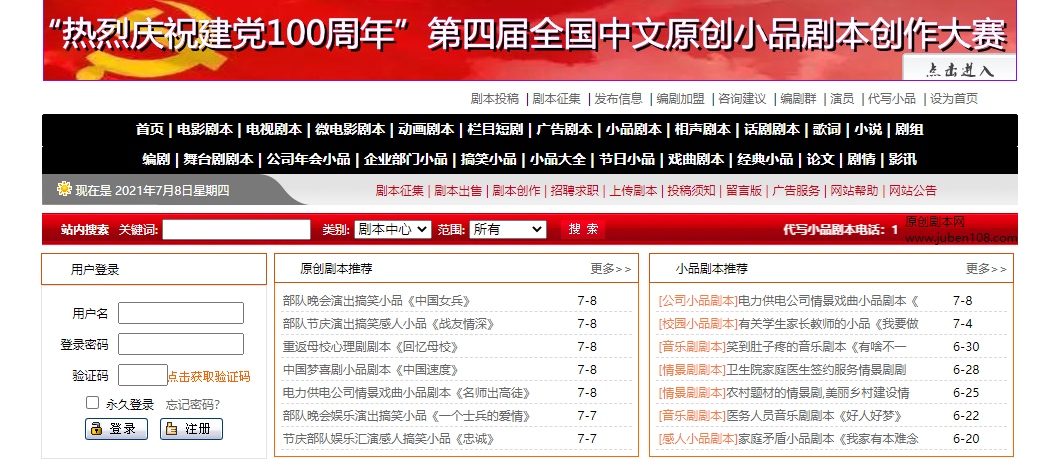Open 相声剧本 menu item
This screenshot has height=459, width=1059.
point(702,129)
